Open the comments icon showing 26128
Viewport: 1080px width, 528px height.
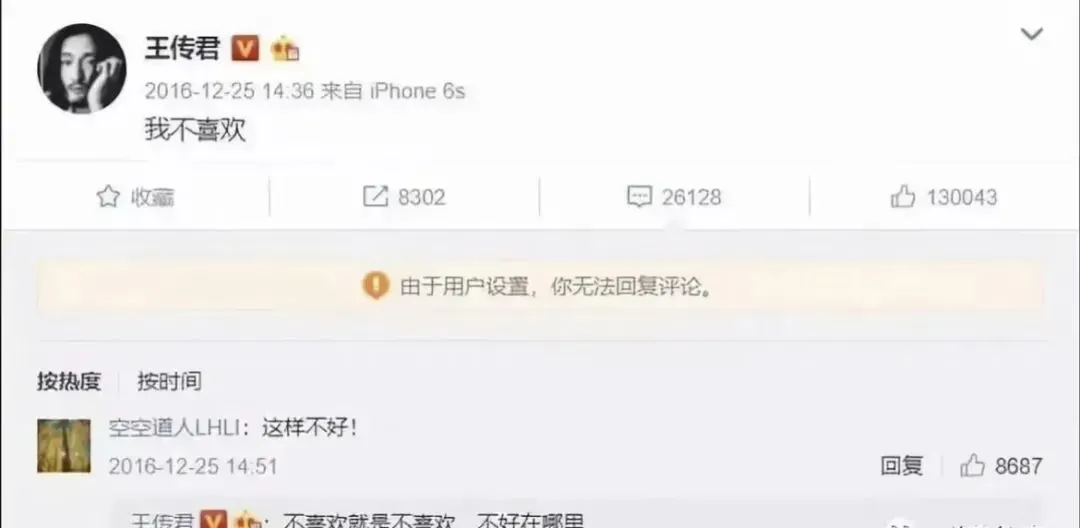coord(639,198)
